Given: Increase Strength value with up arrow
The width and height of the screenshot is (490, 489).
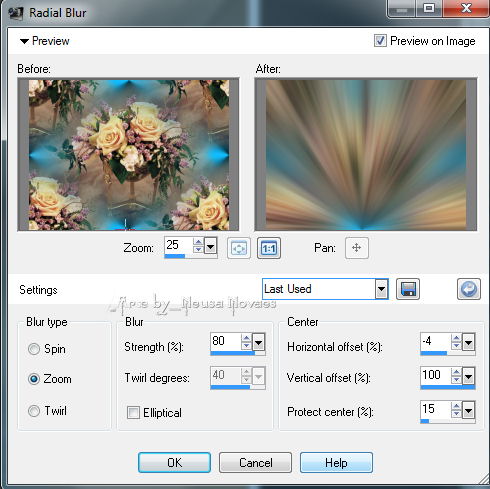Looking at the screenshot, I should tap(246, 338).
